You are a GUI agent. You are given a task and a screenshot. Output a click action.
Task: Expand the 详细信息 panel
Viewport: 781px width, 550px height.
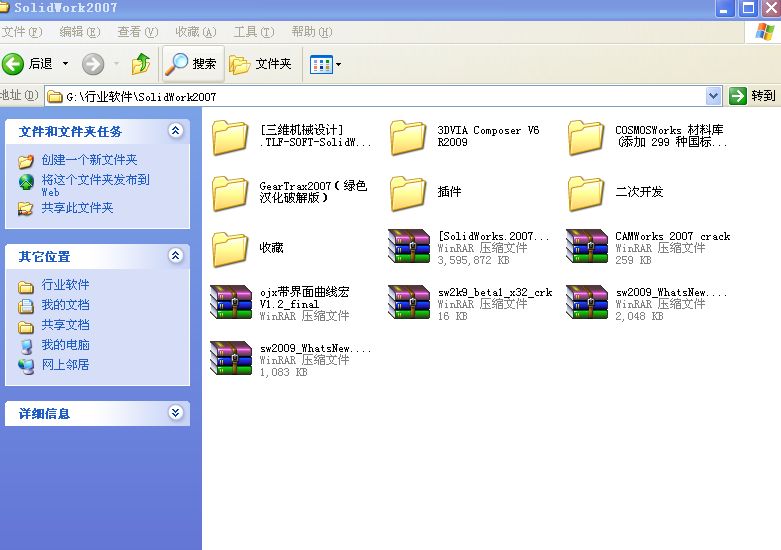[x=175, y=413]
